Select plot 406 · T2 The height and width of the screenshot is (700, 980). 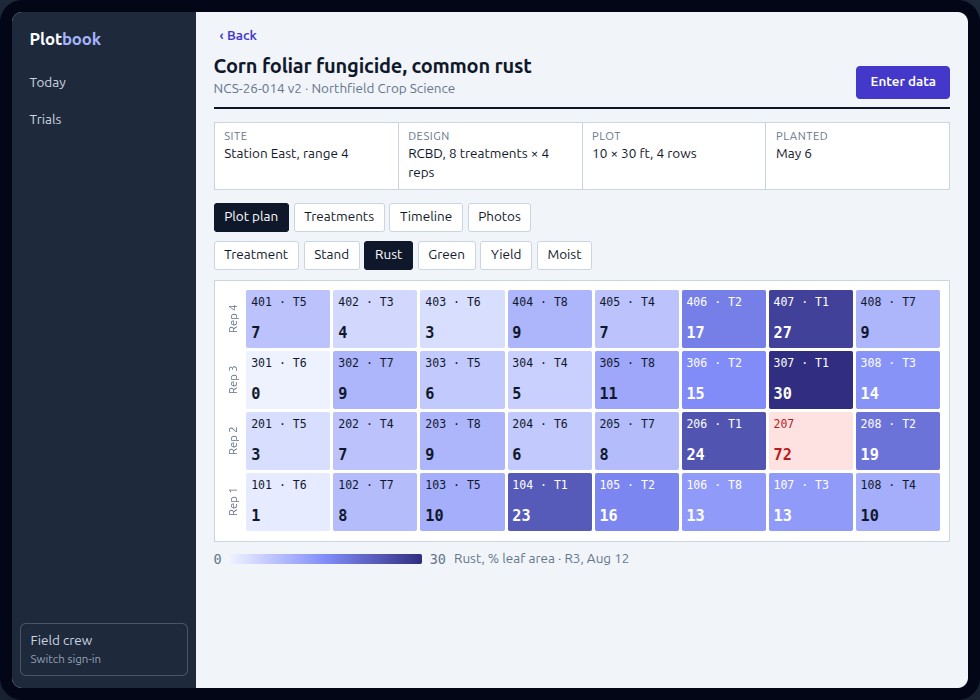(724, 319)
